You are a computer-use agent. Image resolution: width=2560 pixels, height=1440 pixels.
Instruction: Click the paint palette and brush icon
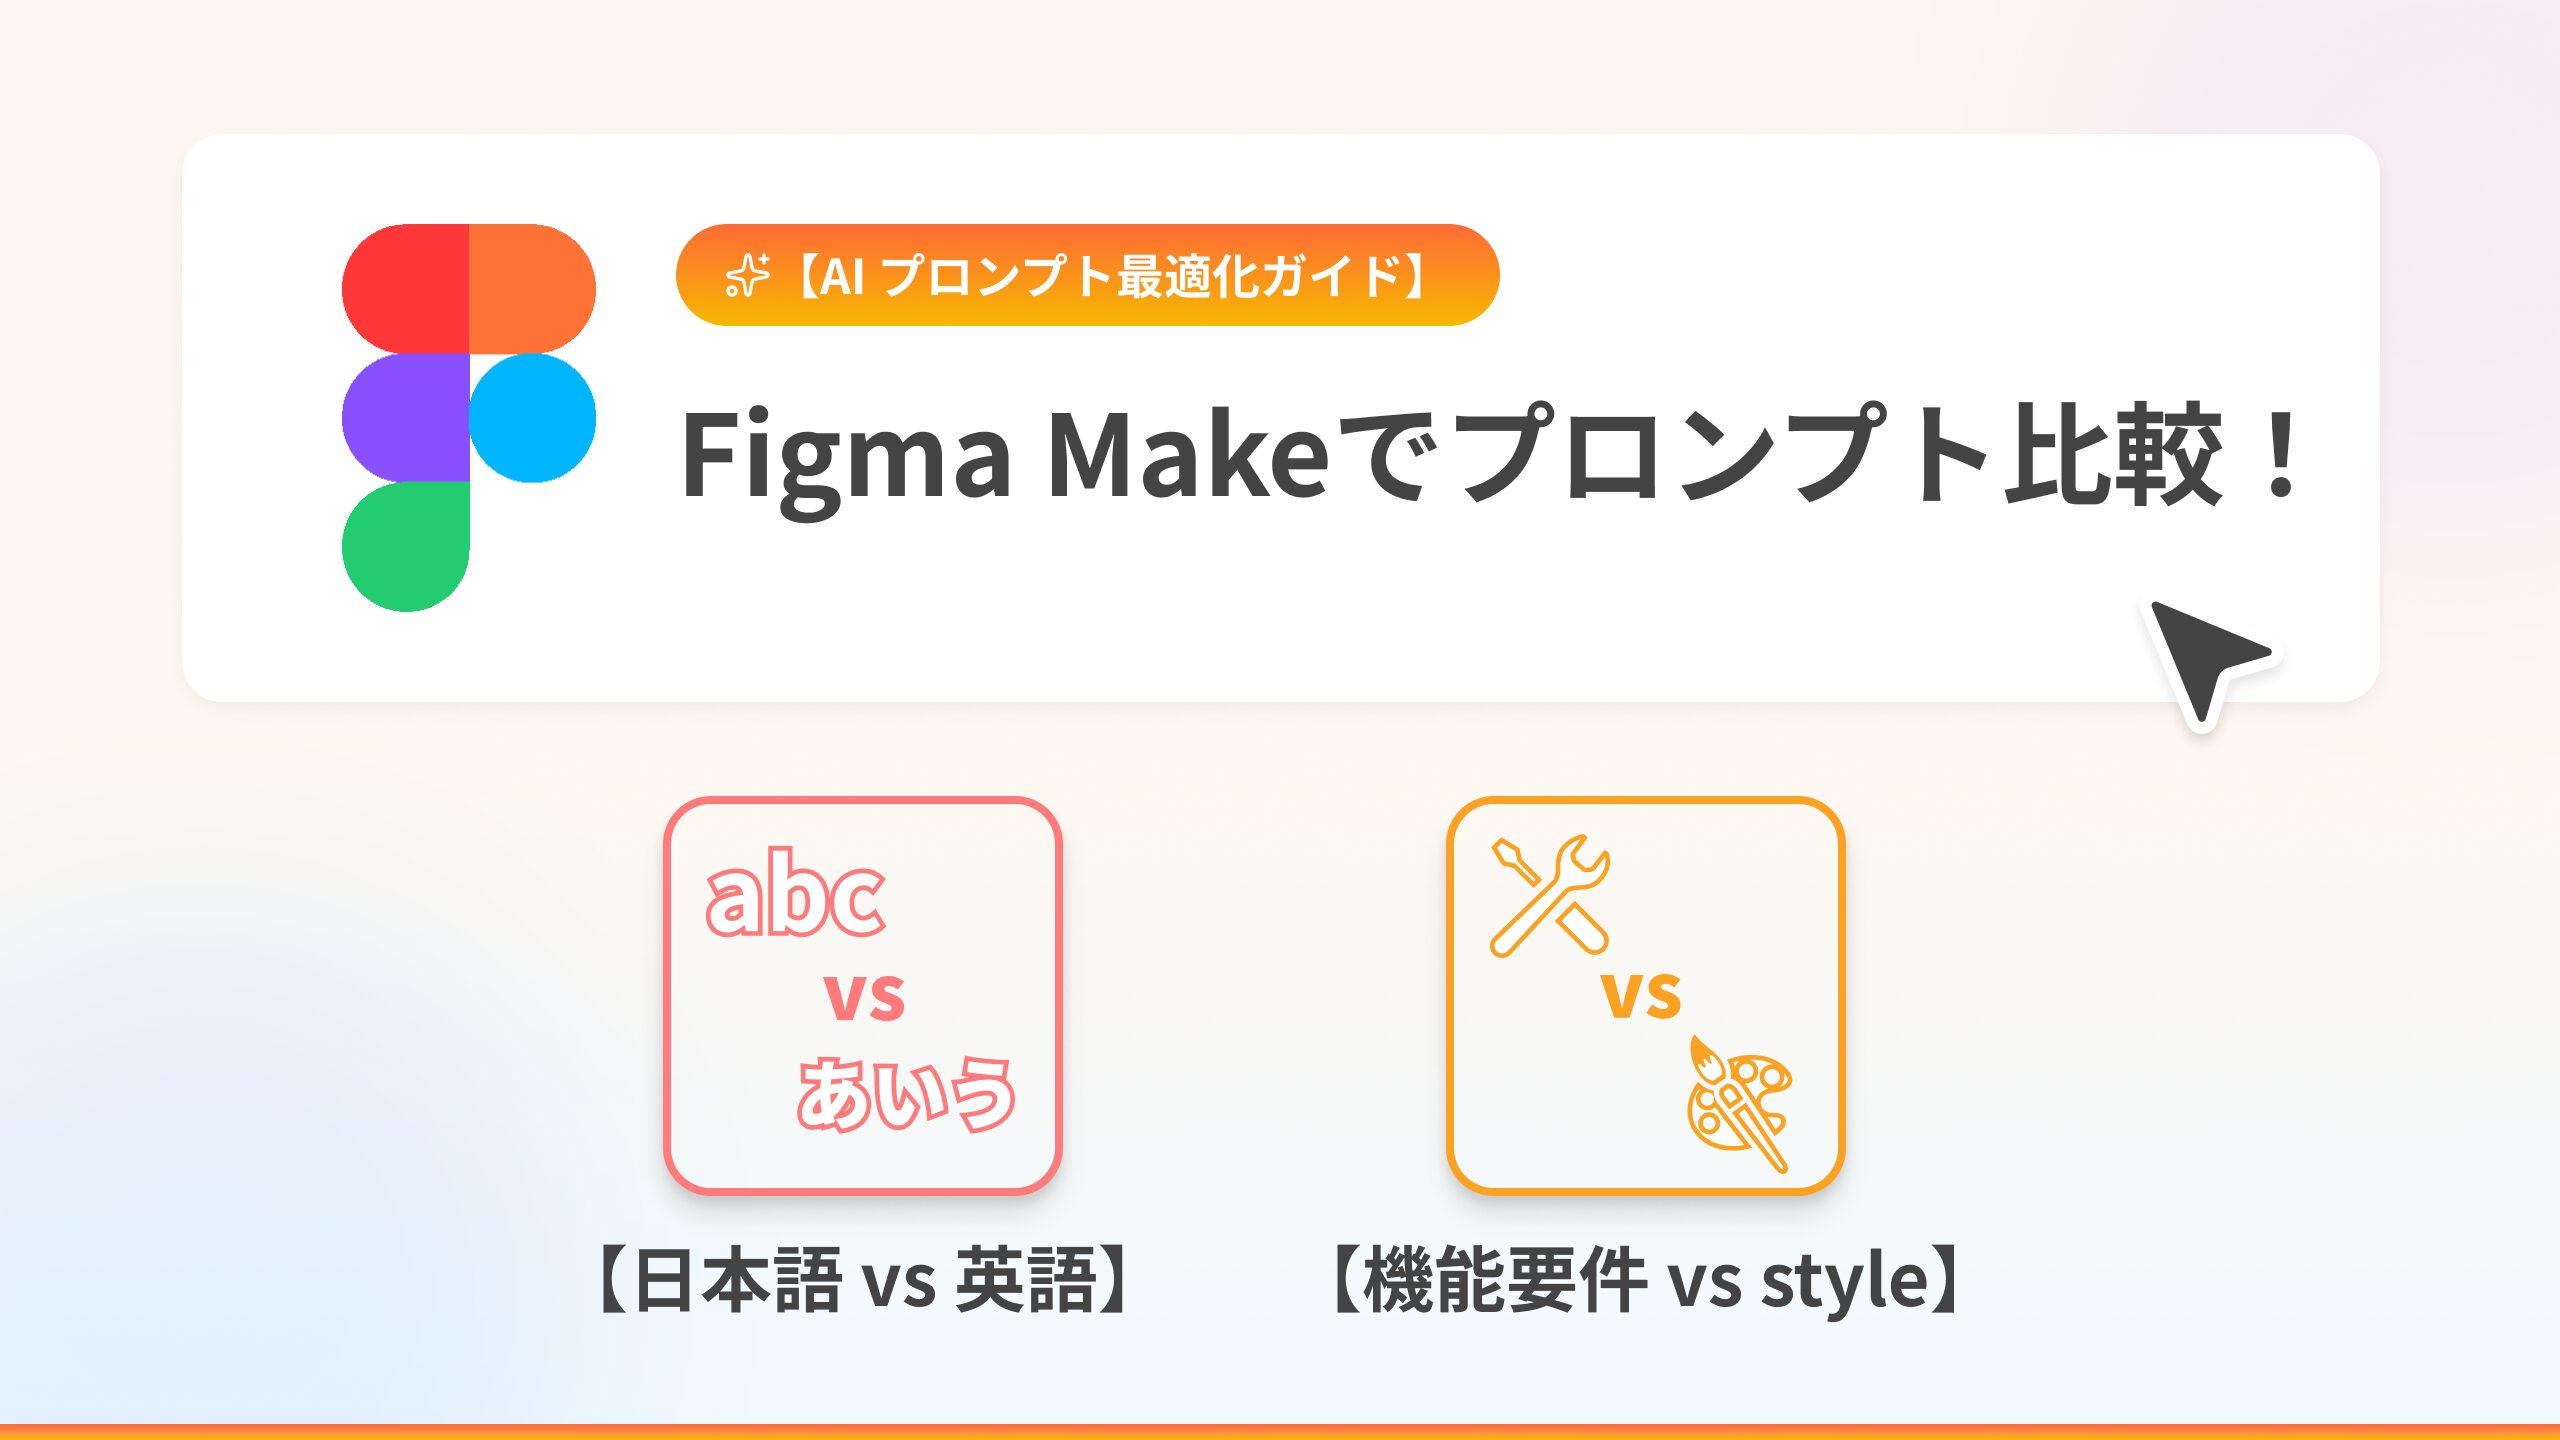pos(1739,1104)
